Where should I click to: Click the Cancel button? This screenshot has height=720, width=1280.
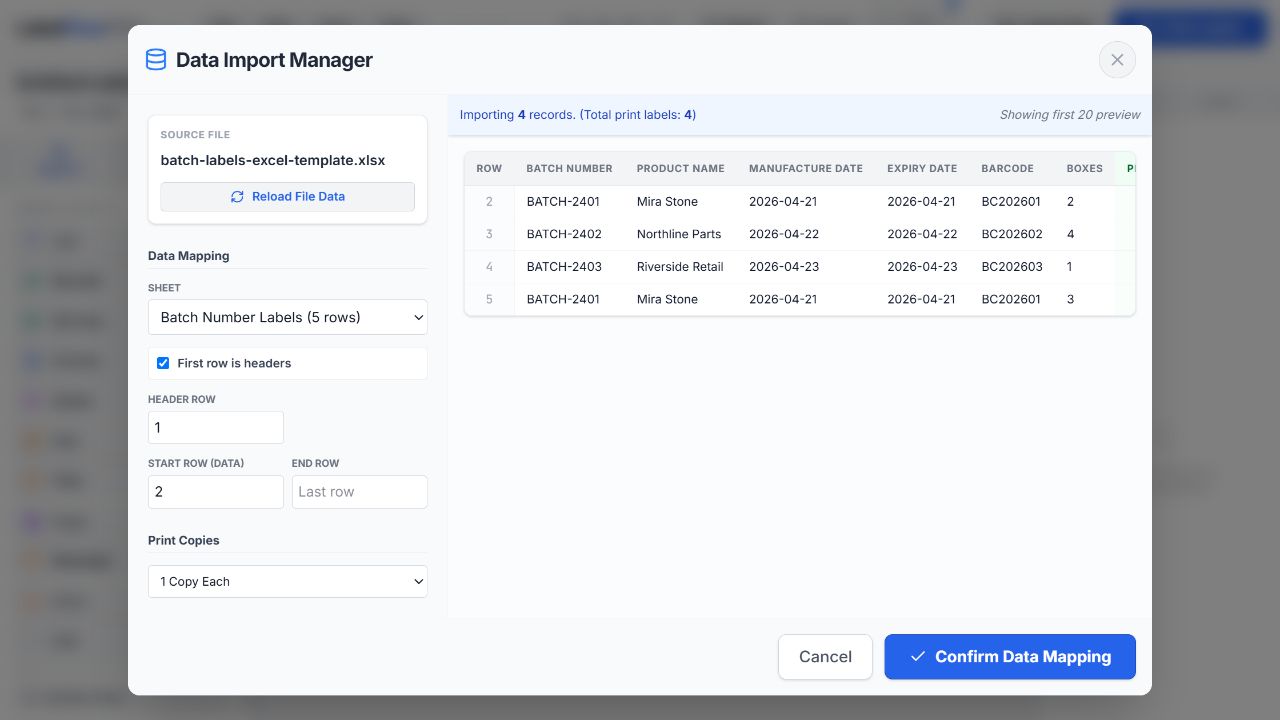point(825,657)
